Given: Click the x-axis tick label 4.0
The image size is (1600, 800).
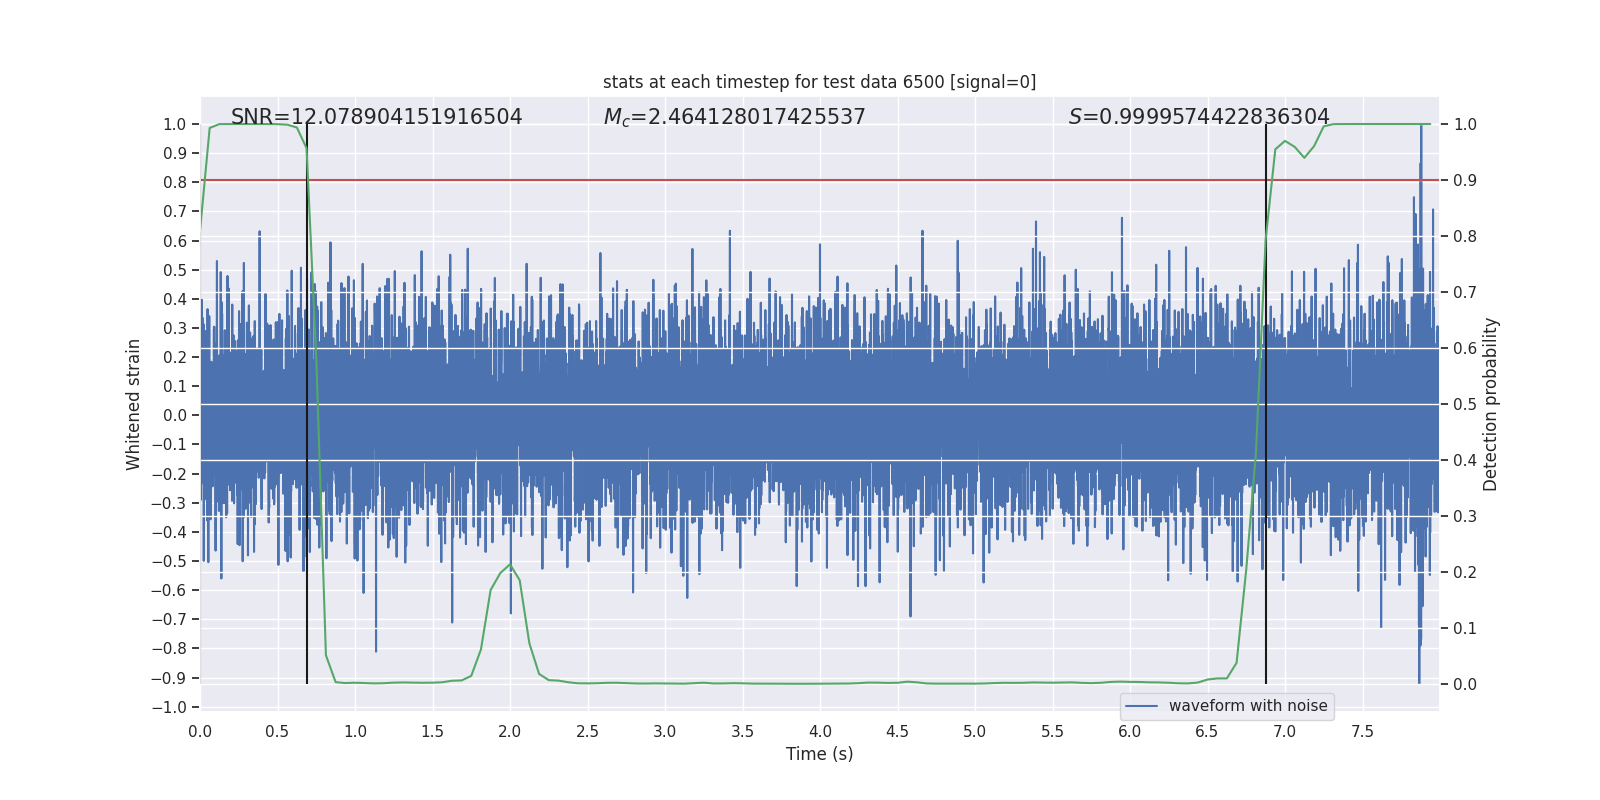Looking at the screenshot, I should click(820, 731).
